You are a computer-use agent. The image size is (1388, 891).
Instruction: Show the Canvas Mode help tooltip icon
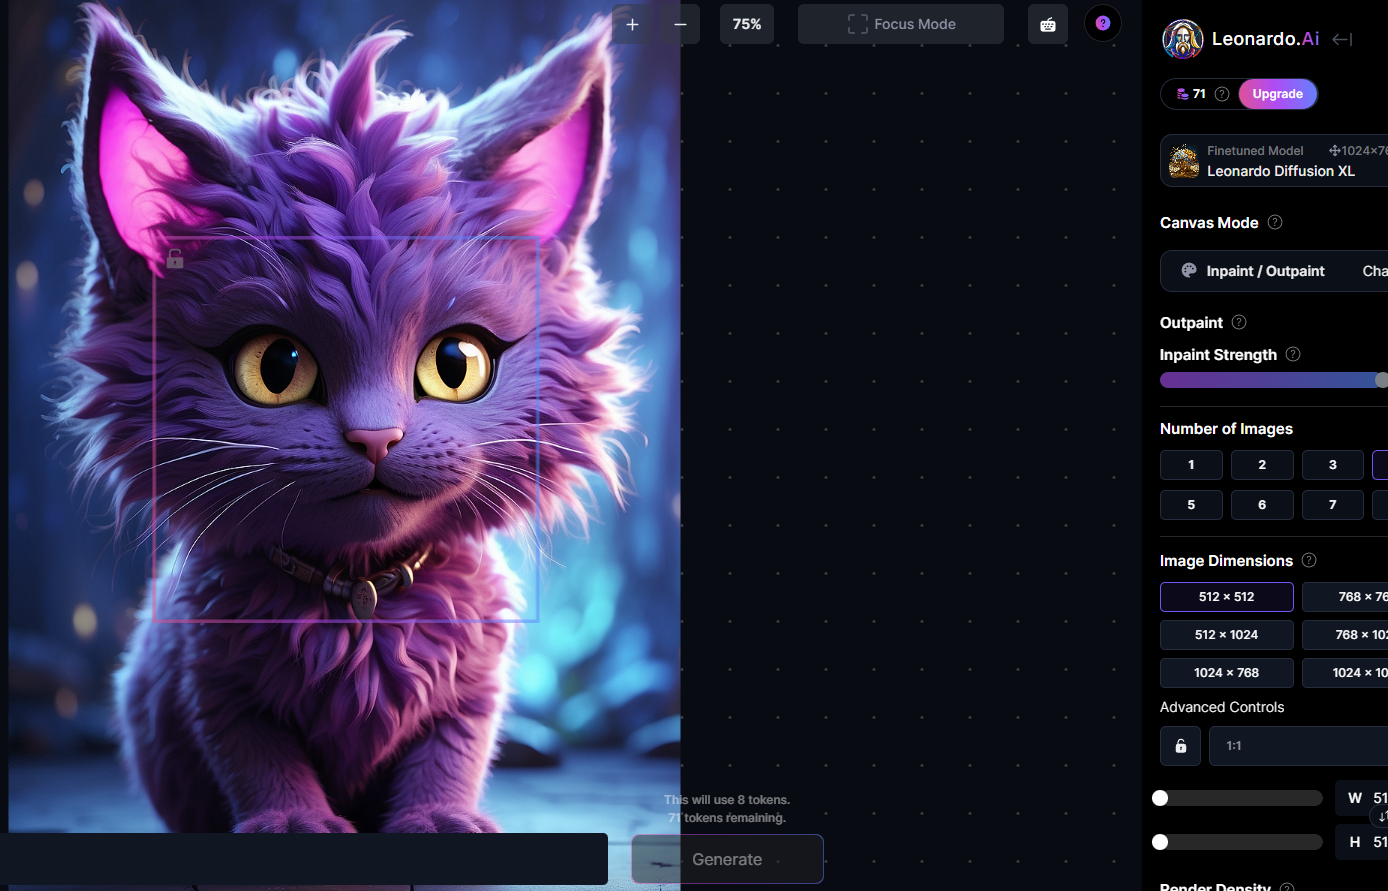click(1275, 222)
